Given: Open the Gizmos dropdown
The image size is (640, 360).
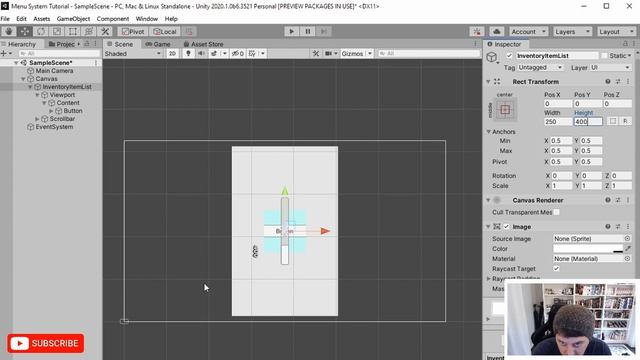Looking at the screenshot, I should coord(356,53).
